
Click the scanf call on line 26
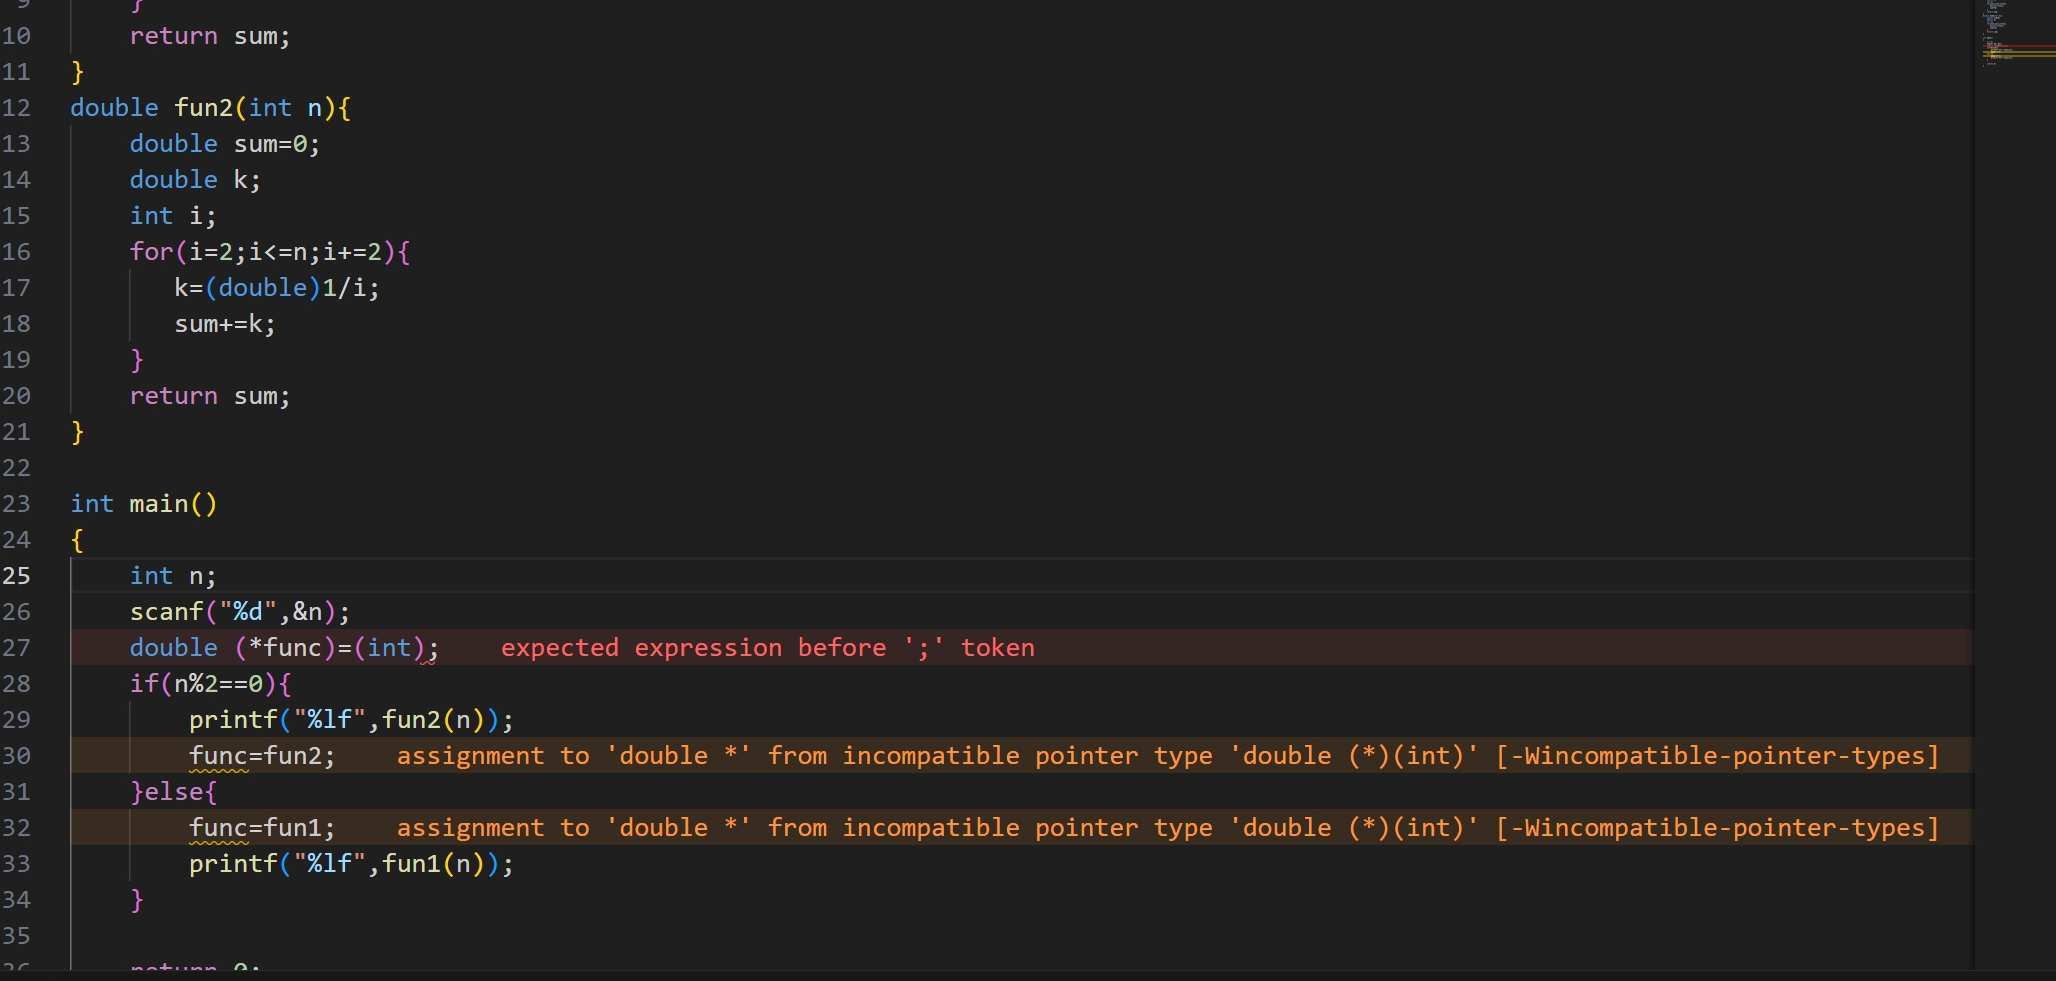click(166, 612)
